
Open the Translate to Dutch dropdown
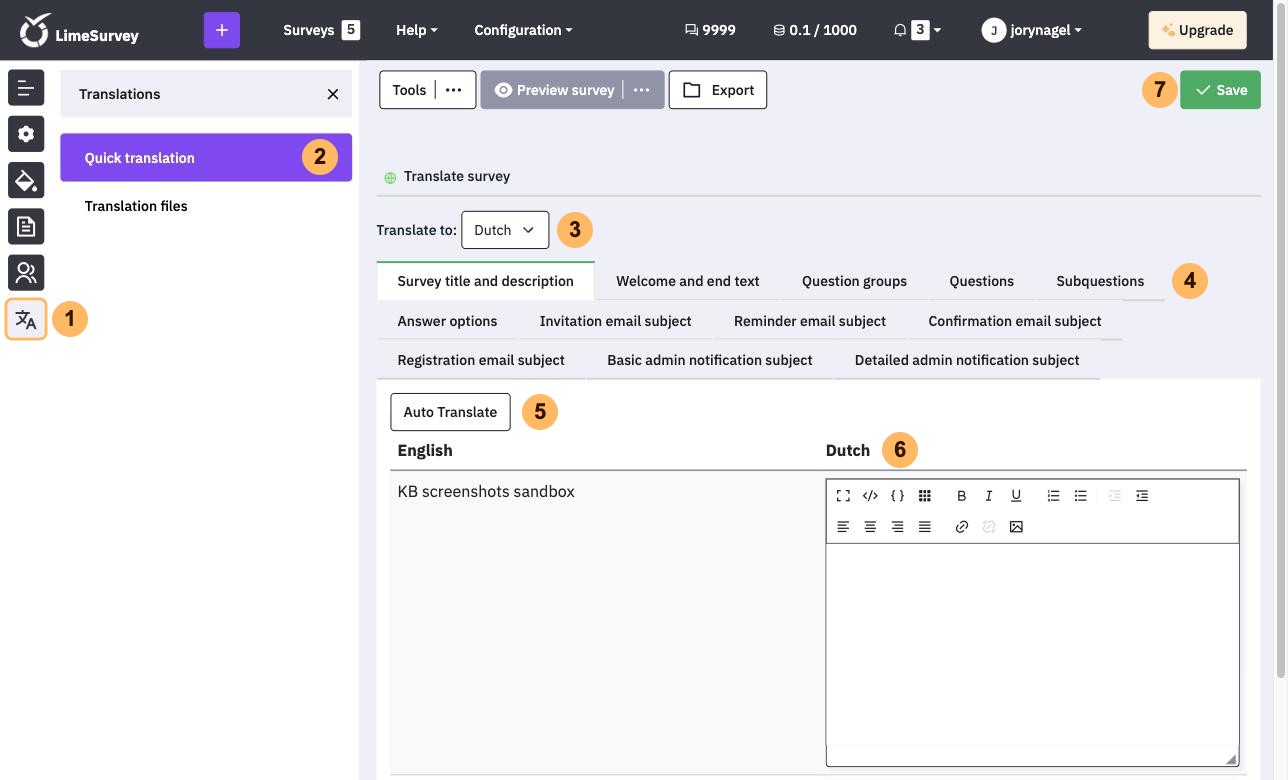pyautogui.click(x=505, y=230)
